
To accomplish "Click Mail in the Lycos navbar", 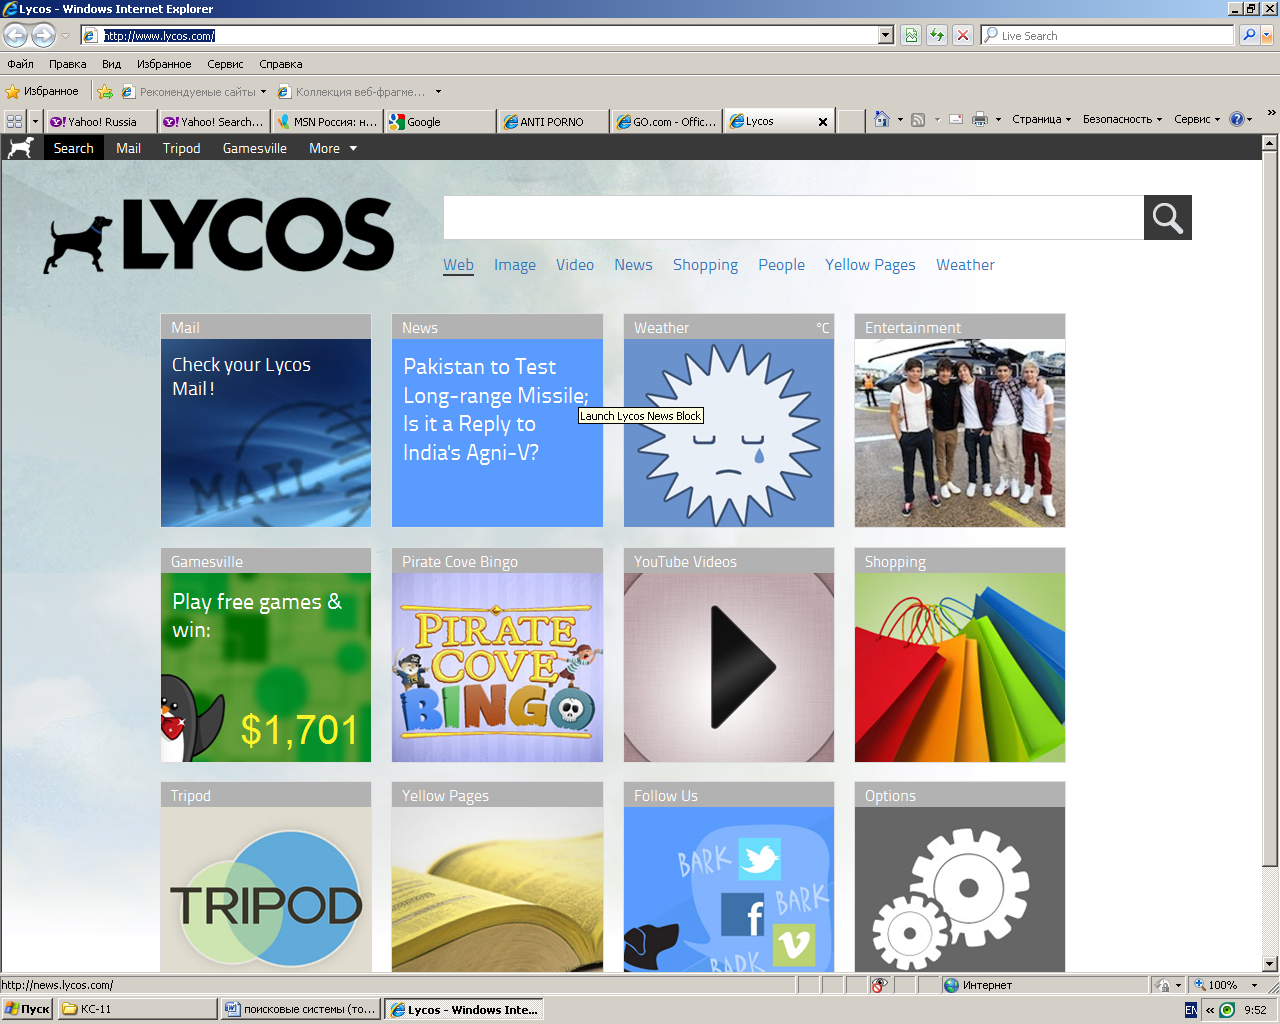I will pyautogui.click(x=128, y=148).
